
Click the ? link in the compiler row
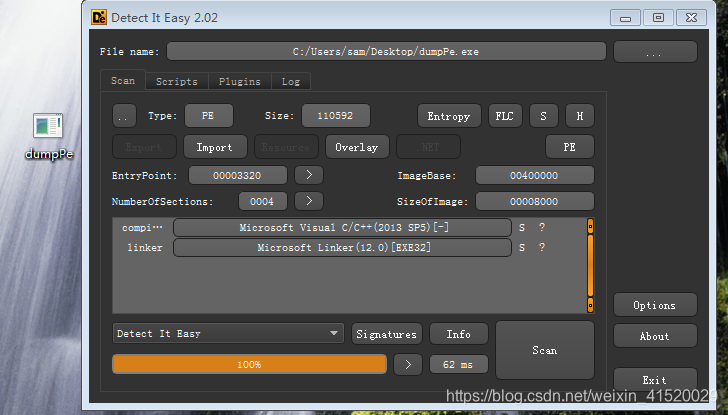542,227
